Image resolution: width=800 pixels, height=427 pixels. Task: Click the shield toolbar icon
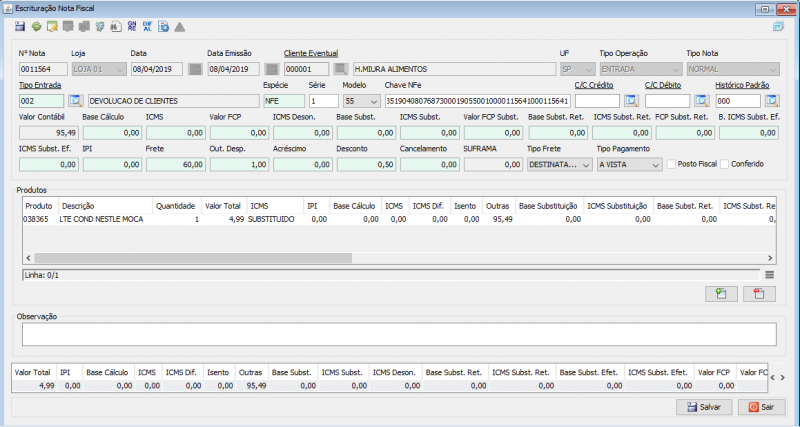100,27
